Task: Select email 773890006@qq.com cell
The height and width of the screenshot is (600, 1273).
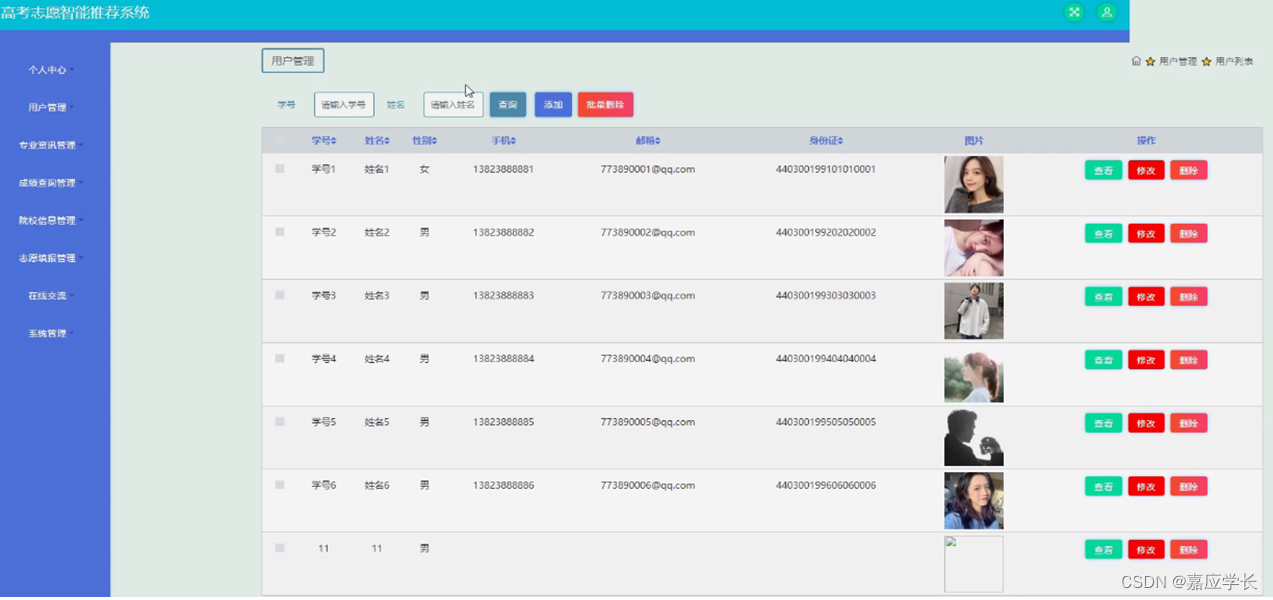Action: (x=647, y=485)
